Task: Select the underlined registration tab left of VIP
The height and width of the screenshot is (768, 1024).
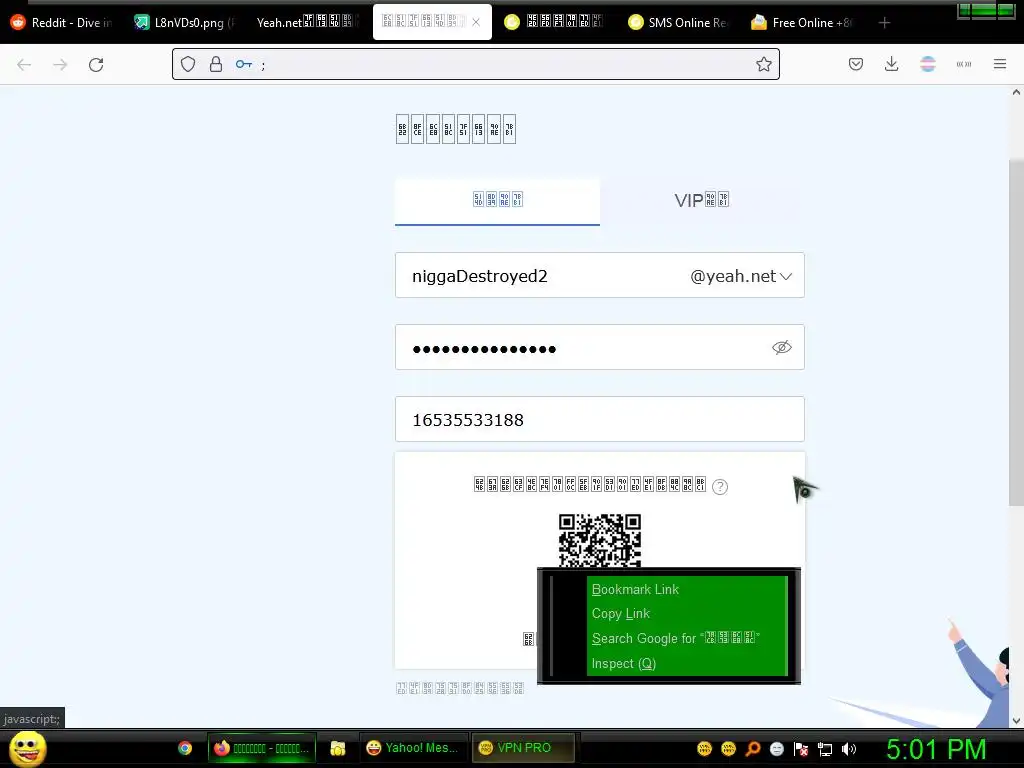Action: [x=498, y=200]
